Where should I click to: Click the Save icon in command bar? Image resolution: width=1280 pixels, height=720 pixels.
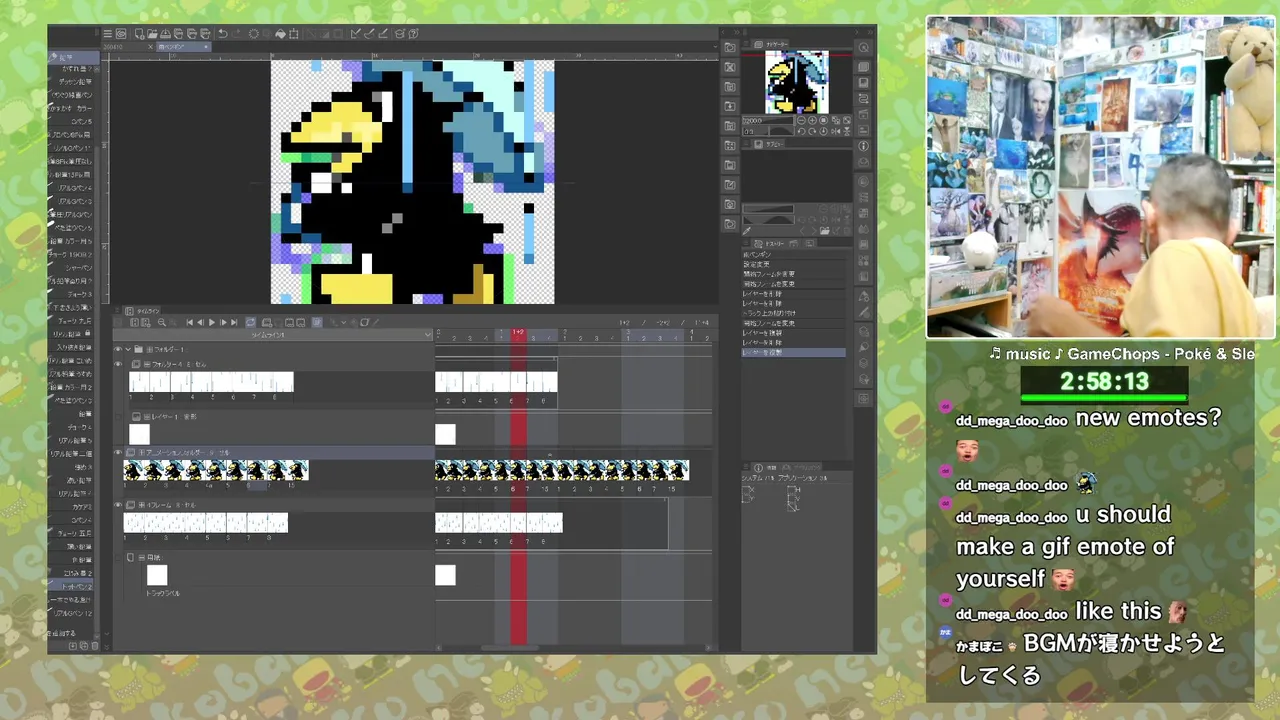coord(165,34)
